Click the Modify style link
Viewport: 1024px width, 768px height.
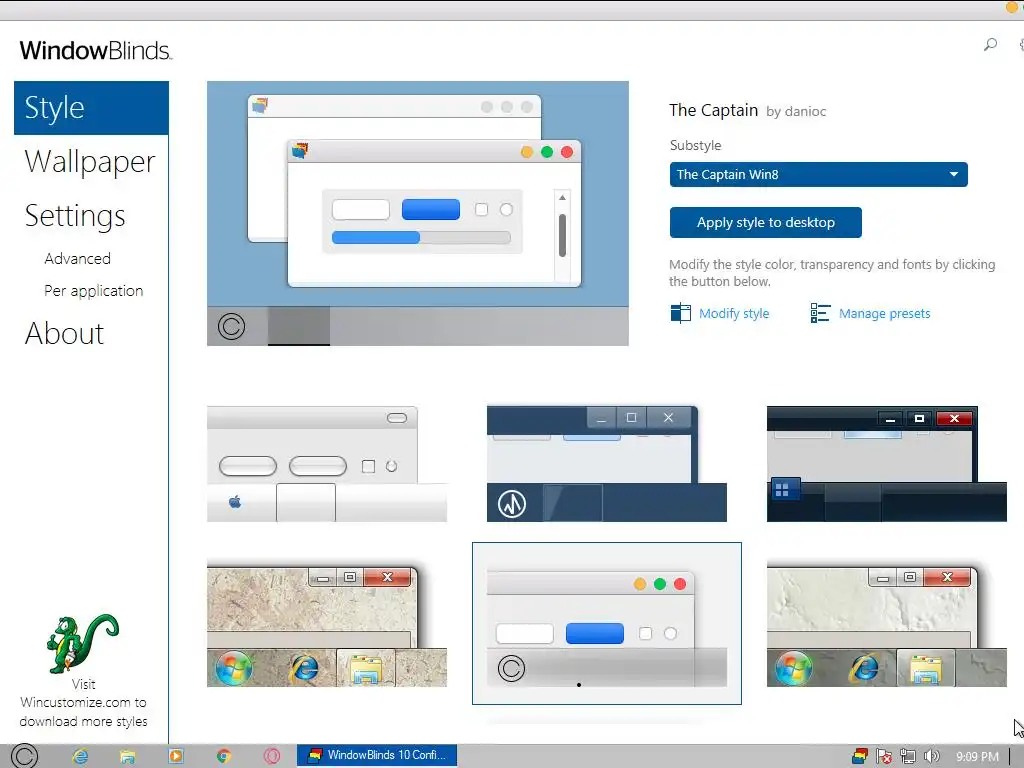coord(734,313)
